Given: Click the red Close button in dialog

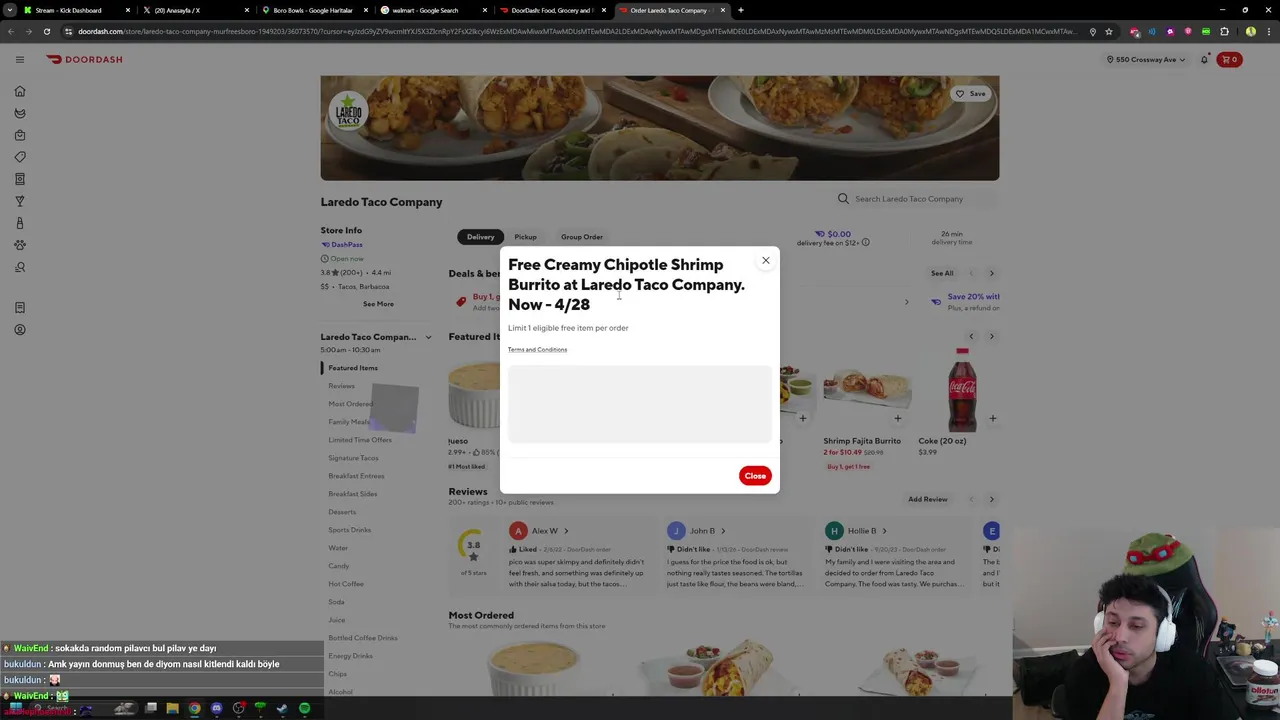Looking at the screenshot, I should pos(755,476).
